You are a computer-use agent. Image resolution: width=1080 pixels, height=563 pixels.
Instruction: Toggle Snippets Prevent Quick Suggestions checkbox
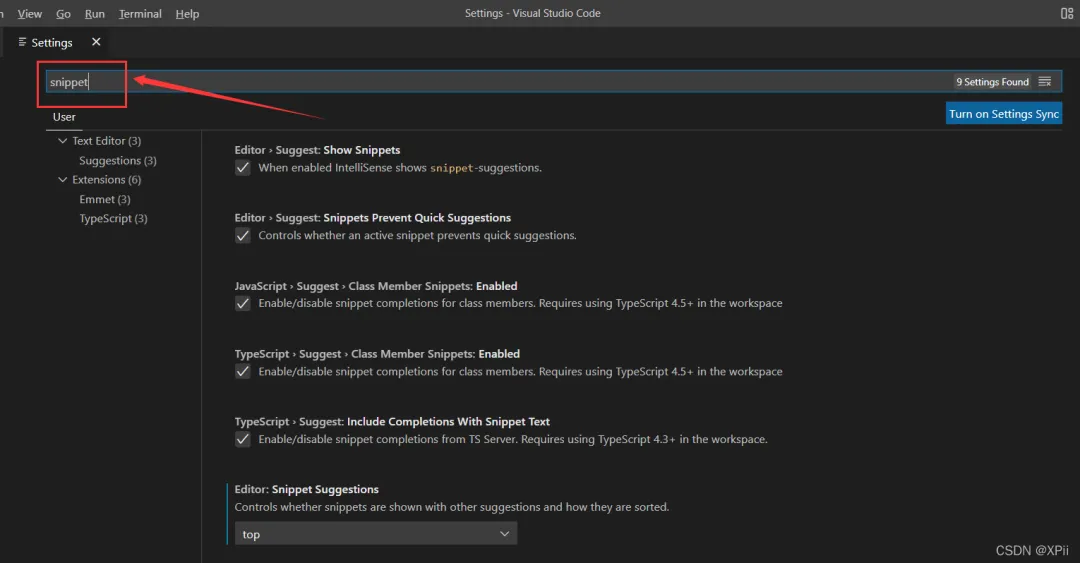[242, 236]
